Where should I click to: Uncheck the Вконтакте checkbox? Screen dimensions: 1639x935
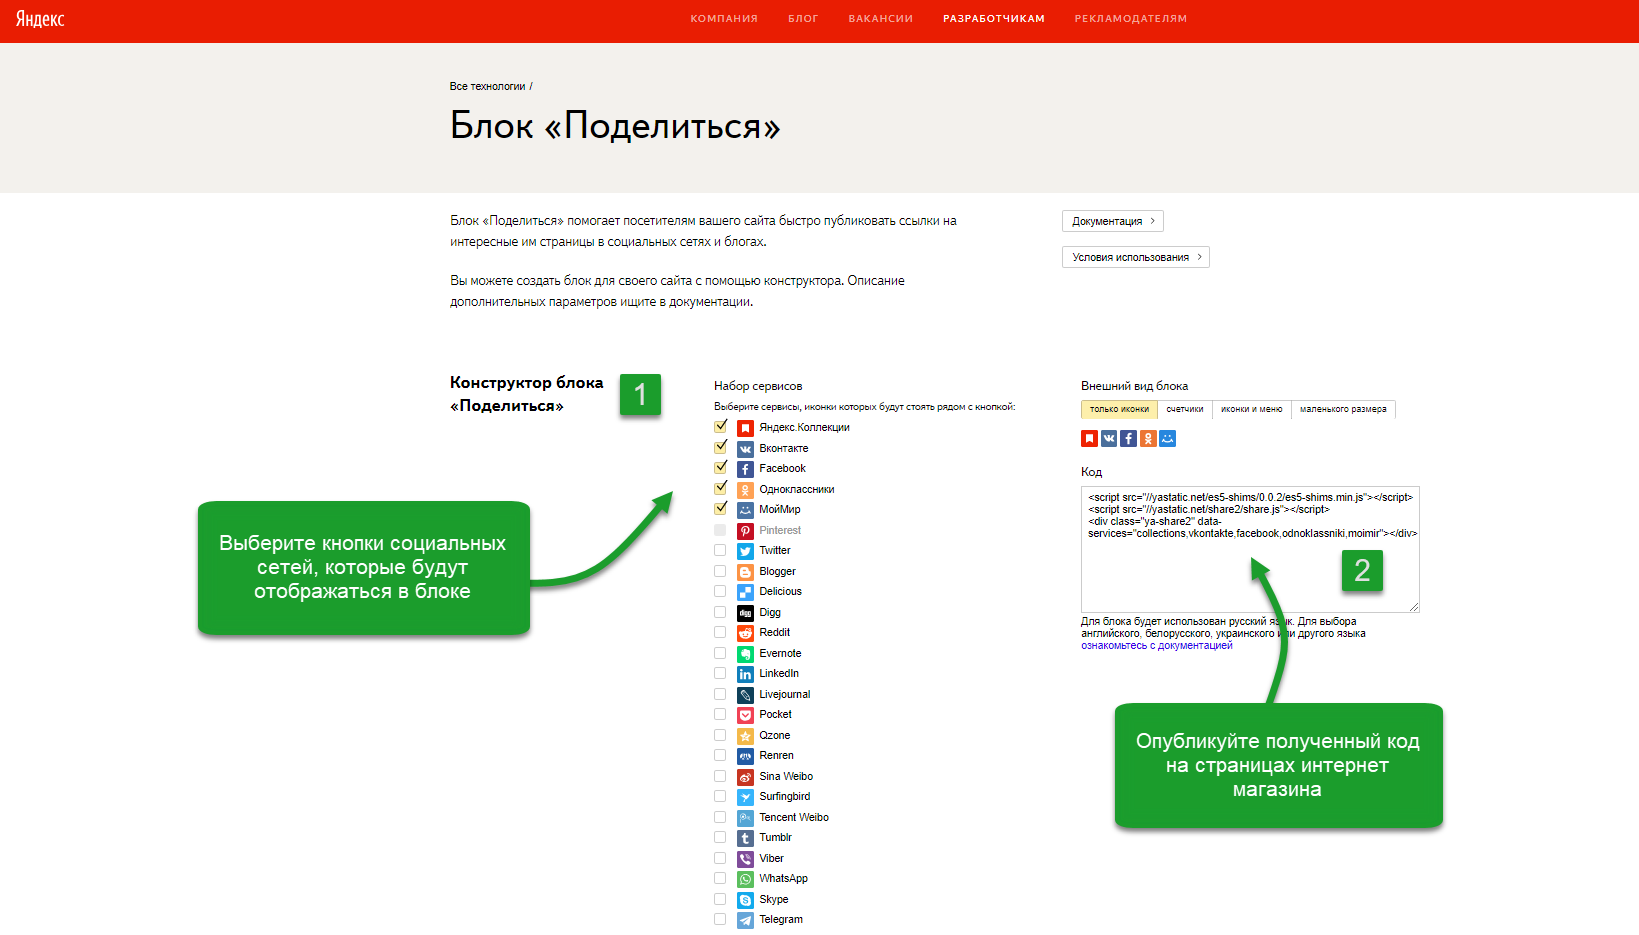coord(720,447)
